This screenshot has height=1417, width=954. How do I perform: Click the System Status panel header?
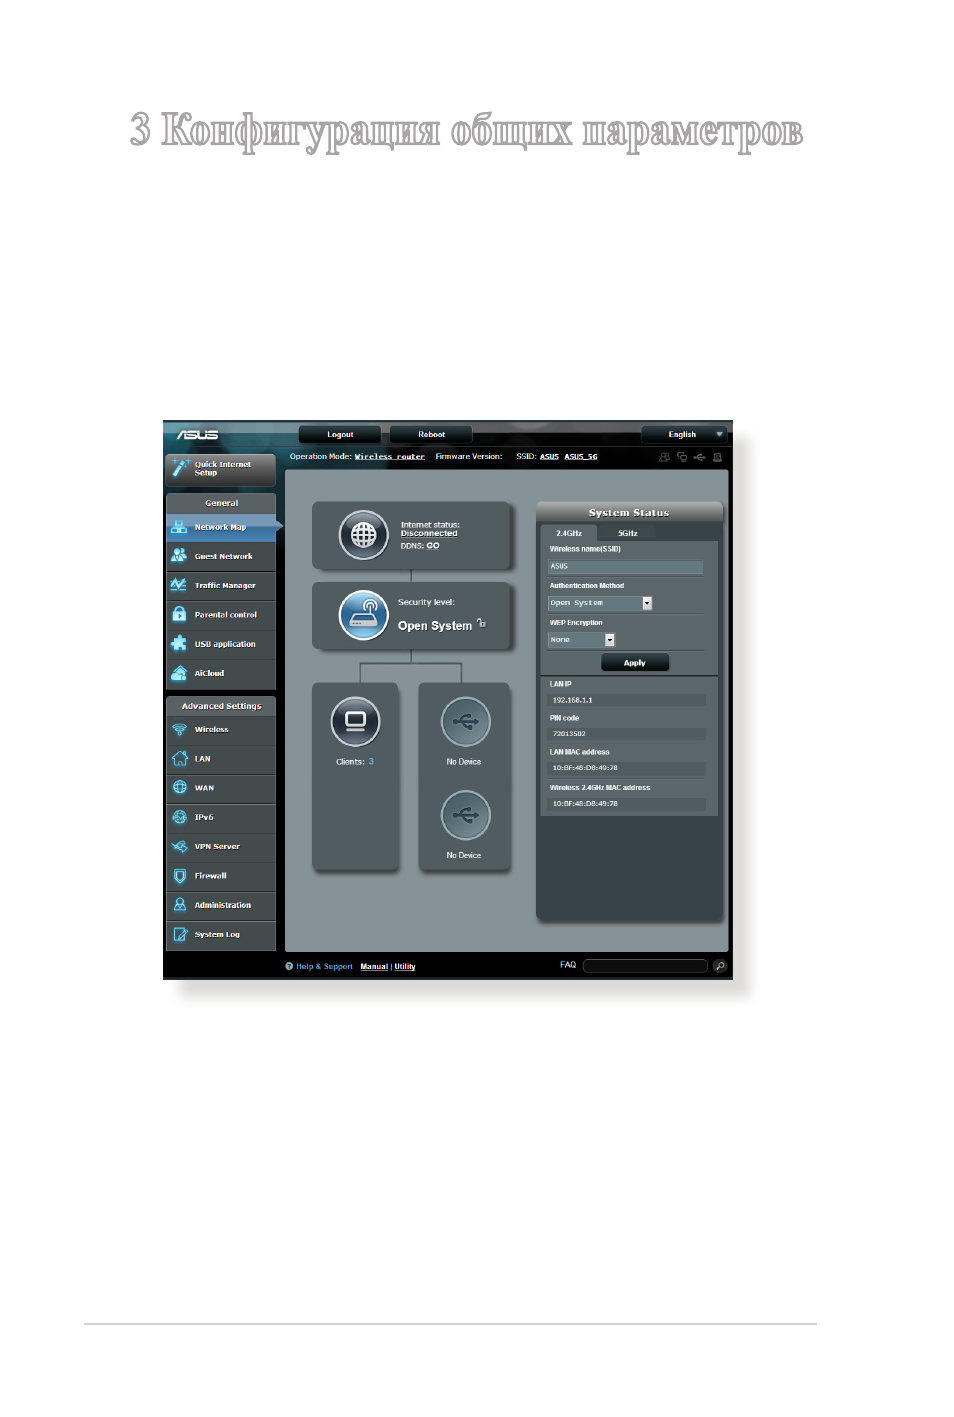click(x=629, y=512)
